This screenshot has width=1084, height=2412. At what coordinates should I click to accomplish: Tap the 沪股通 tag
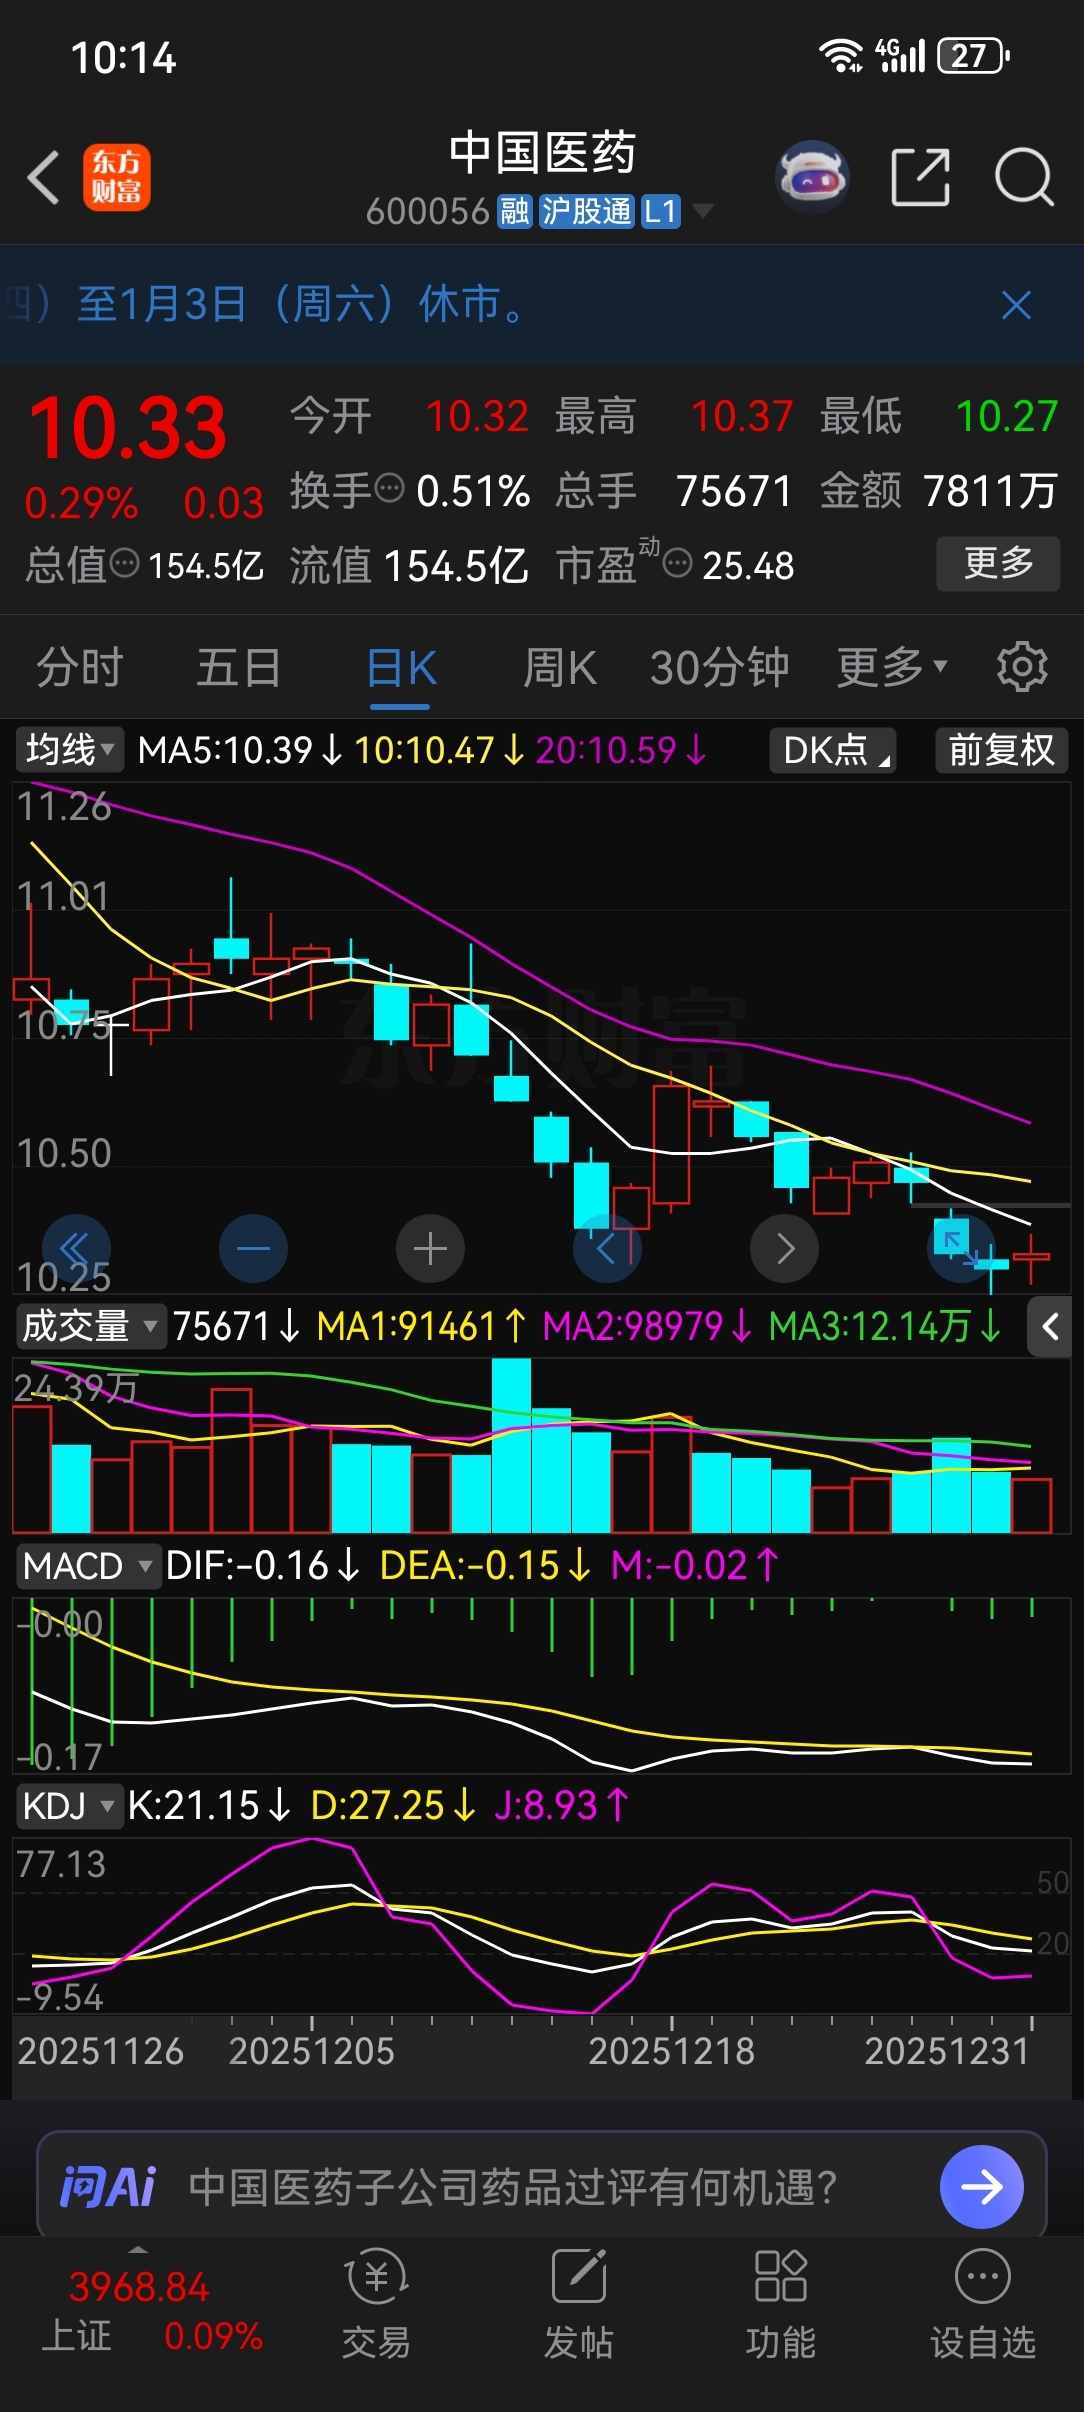click(x=587, y=211)
